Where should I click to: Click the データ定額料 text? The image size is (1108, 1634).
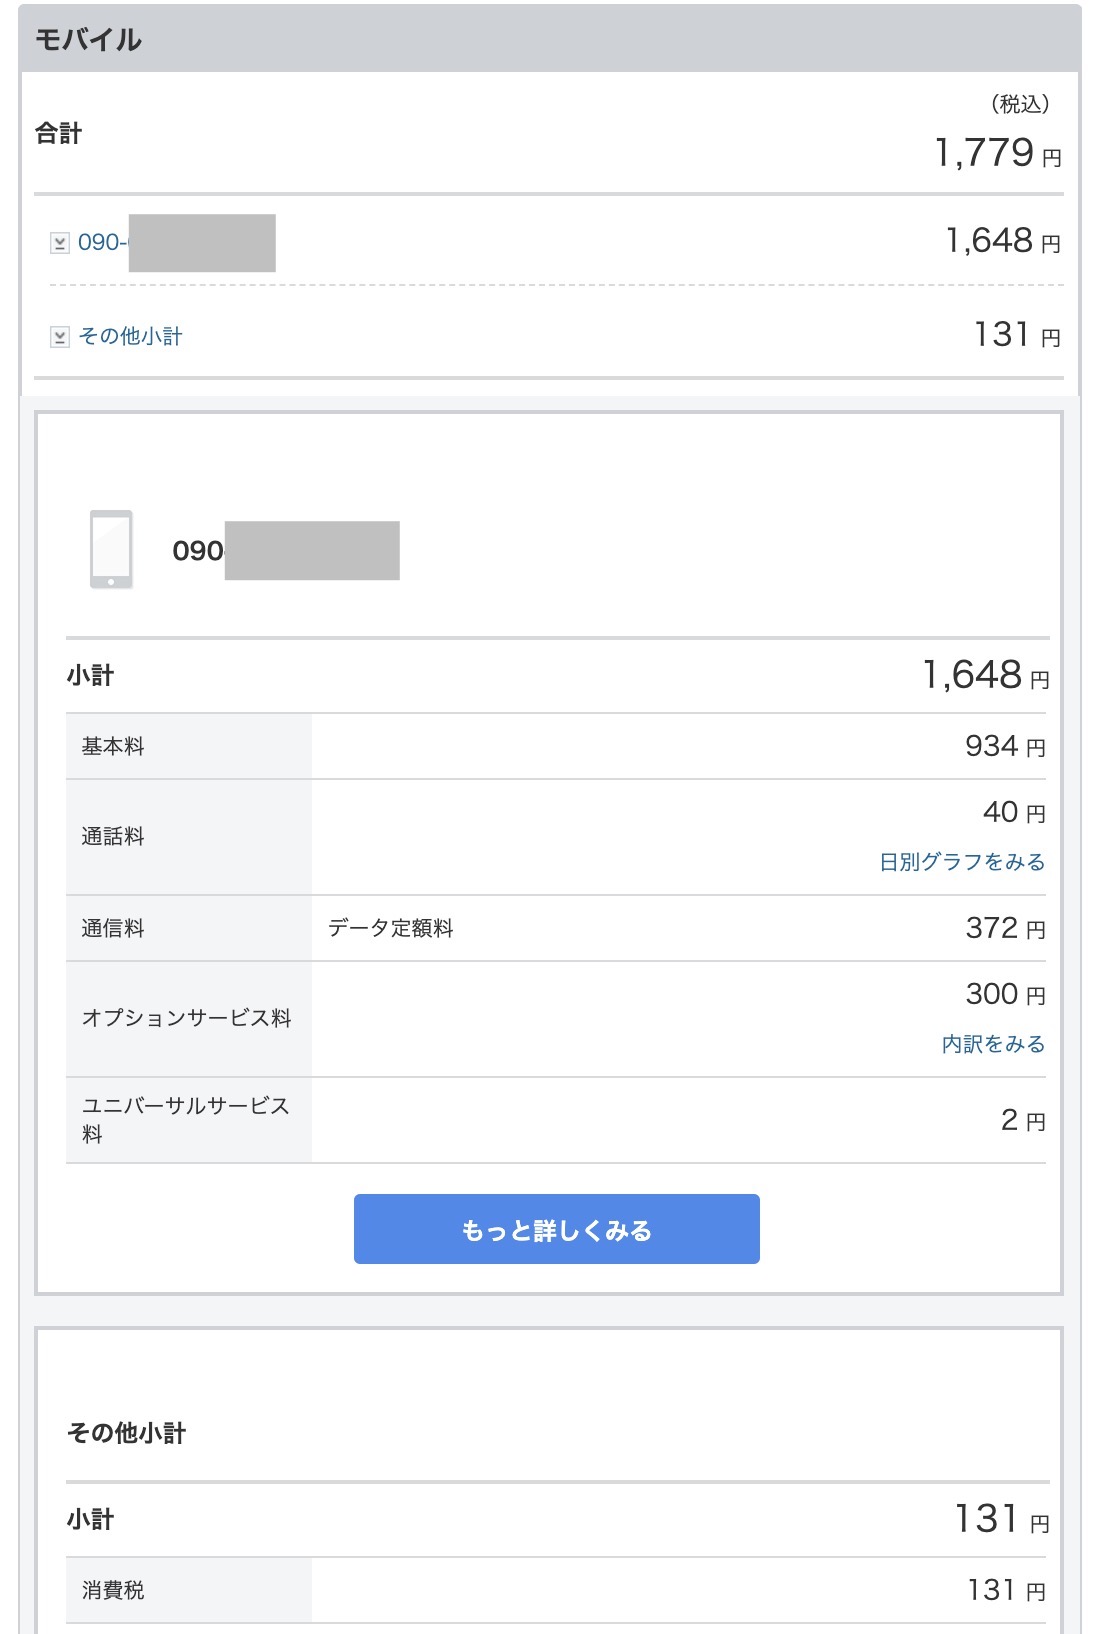(x=390, y=929)
